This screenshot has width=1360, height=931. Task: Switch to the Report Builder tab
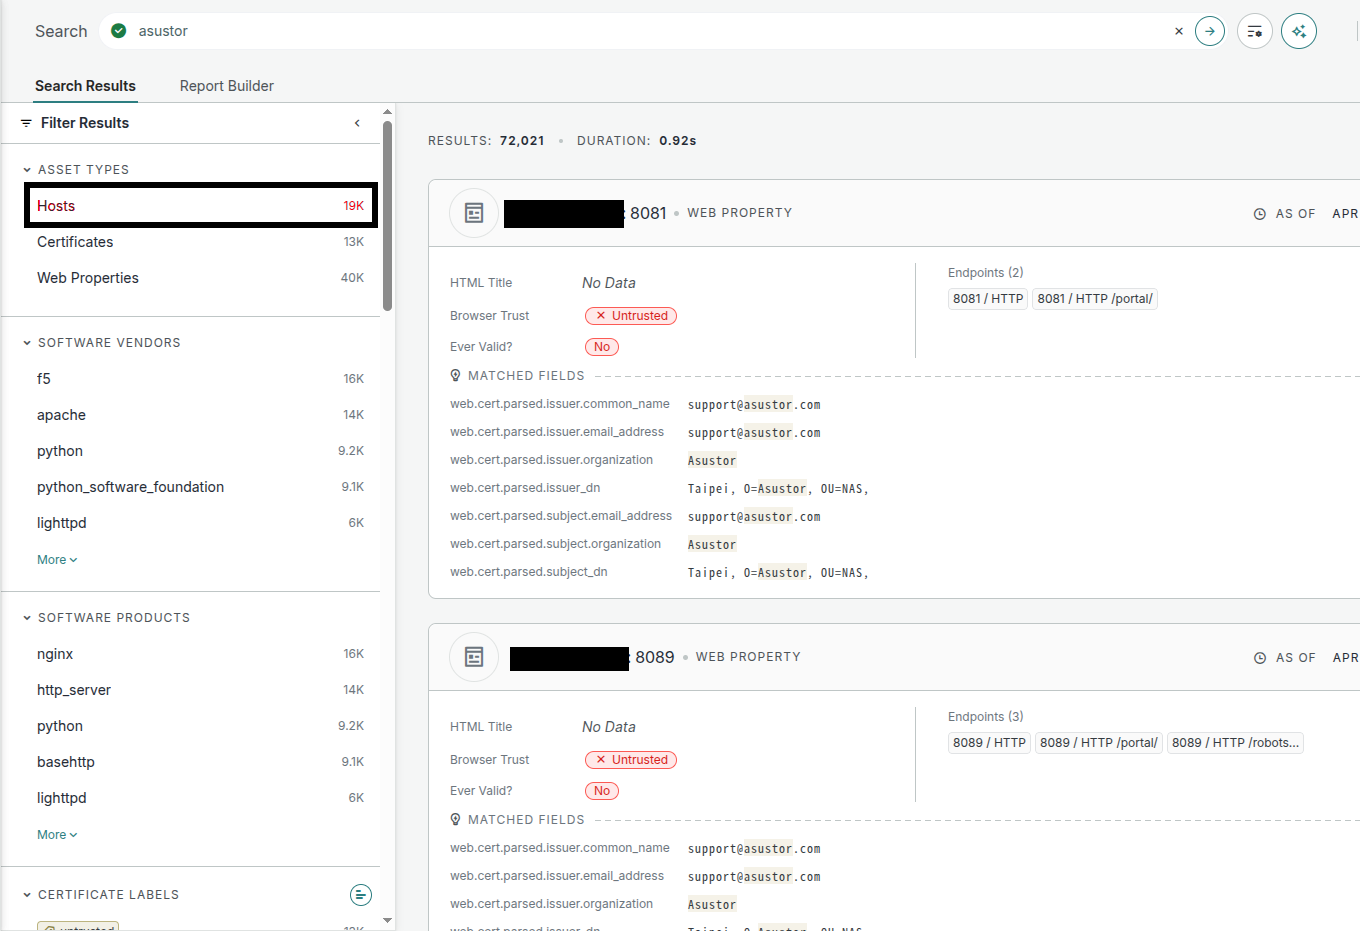click(x=226, y=86)
